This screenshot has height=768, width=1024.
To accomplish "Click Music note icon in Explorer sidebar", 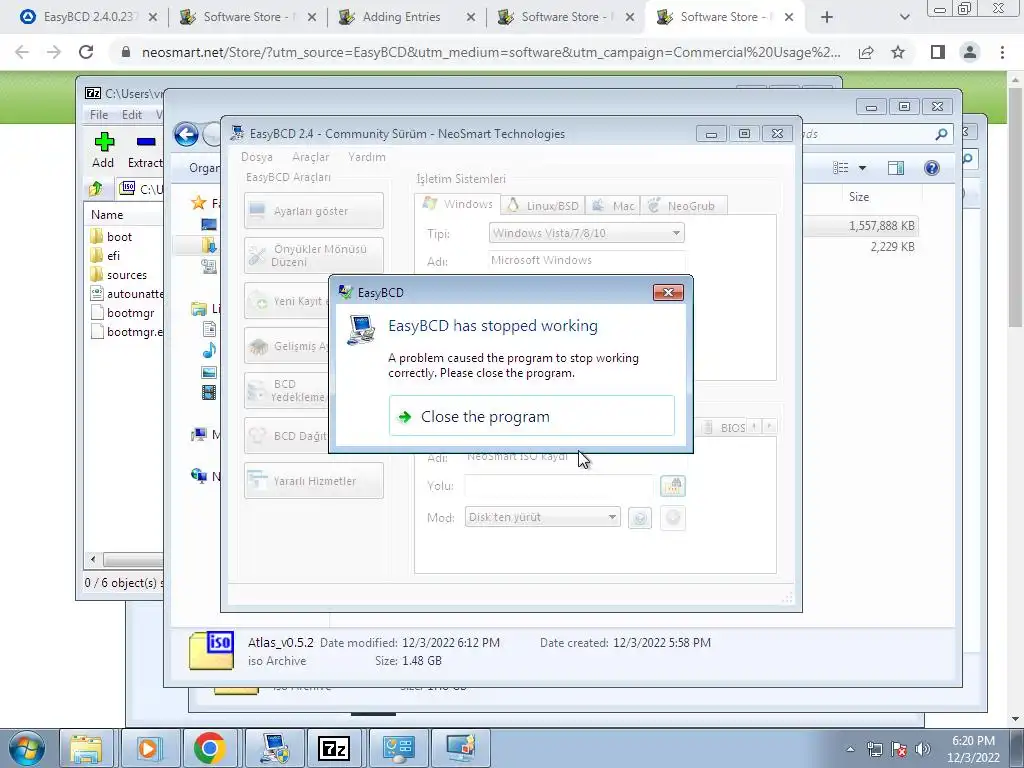I will coord(209,351).
